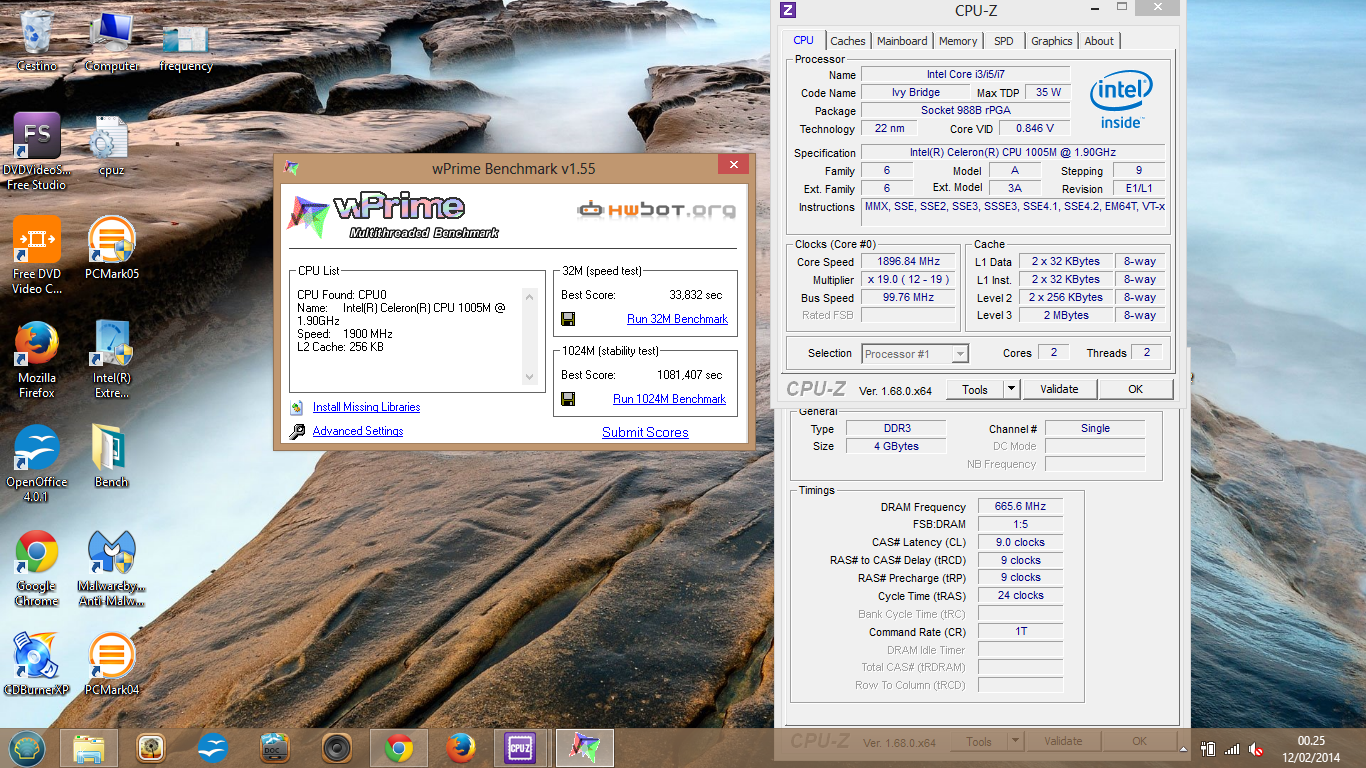The image size is (1366, 768).
Task: Launch Intel(R) Extreme desktop shortcut
Action: click(x=112, y=359)
